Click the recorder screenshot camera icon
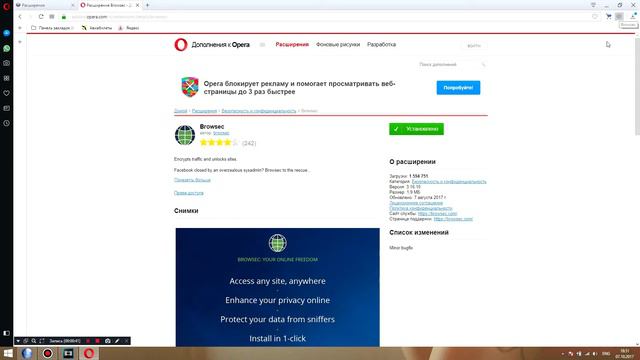 [x=108, y=341]
